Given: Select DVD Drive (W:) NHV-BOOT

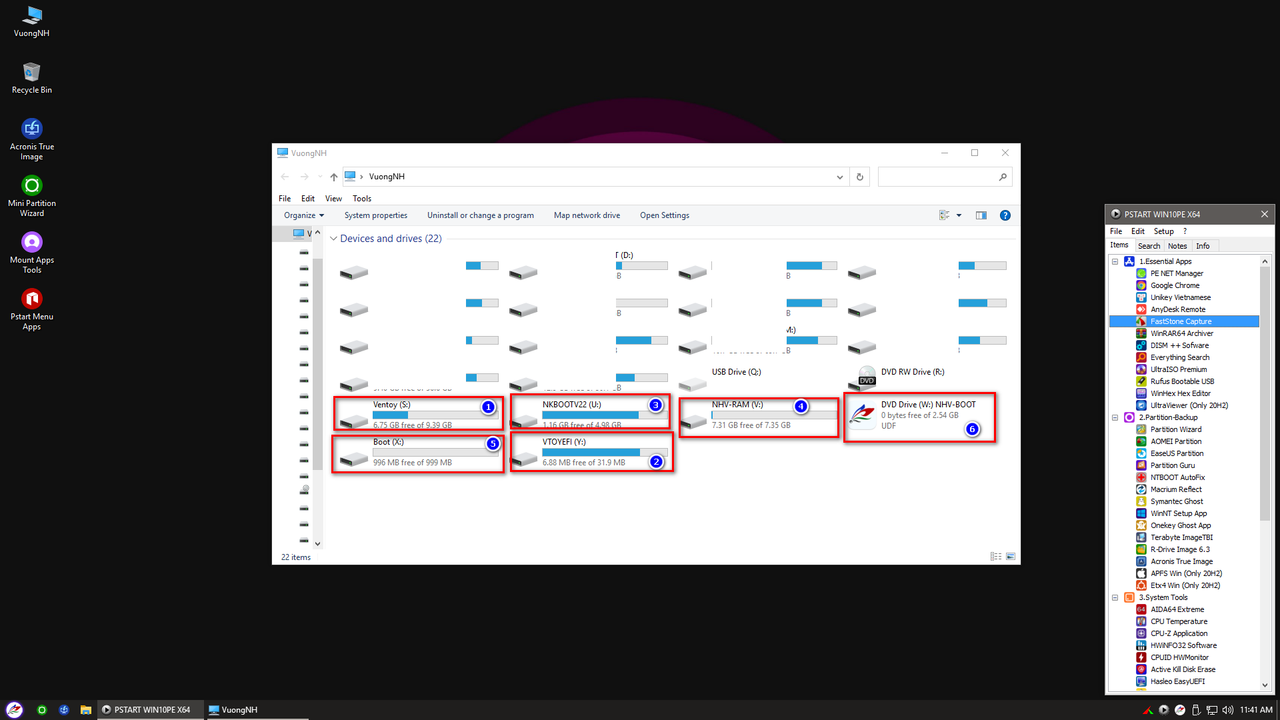Looking at the screenshot, I should [921, 416].
